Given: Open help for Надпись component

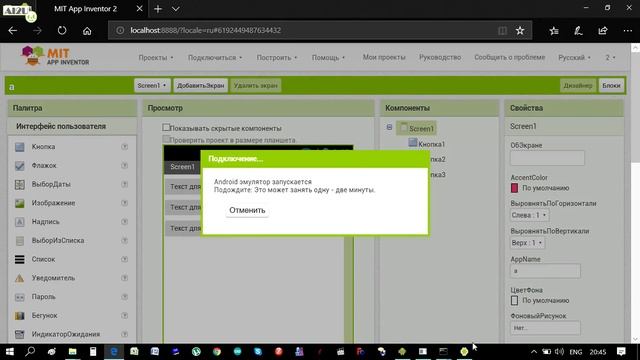Looking at the screenshot, I should (124, 222).
